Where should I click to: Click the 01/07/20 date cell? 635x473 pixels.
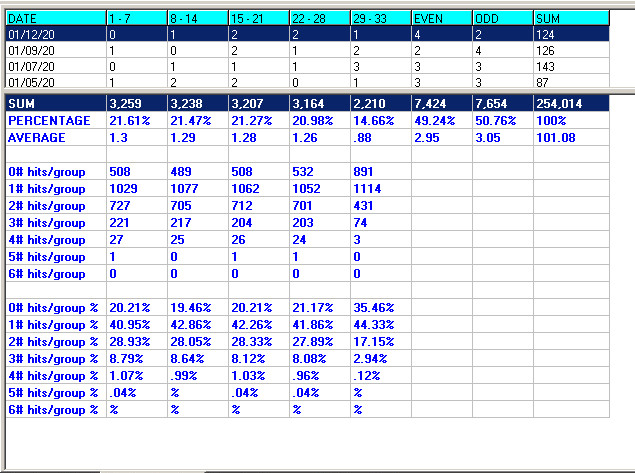(55, 66)
